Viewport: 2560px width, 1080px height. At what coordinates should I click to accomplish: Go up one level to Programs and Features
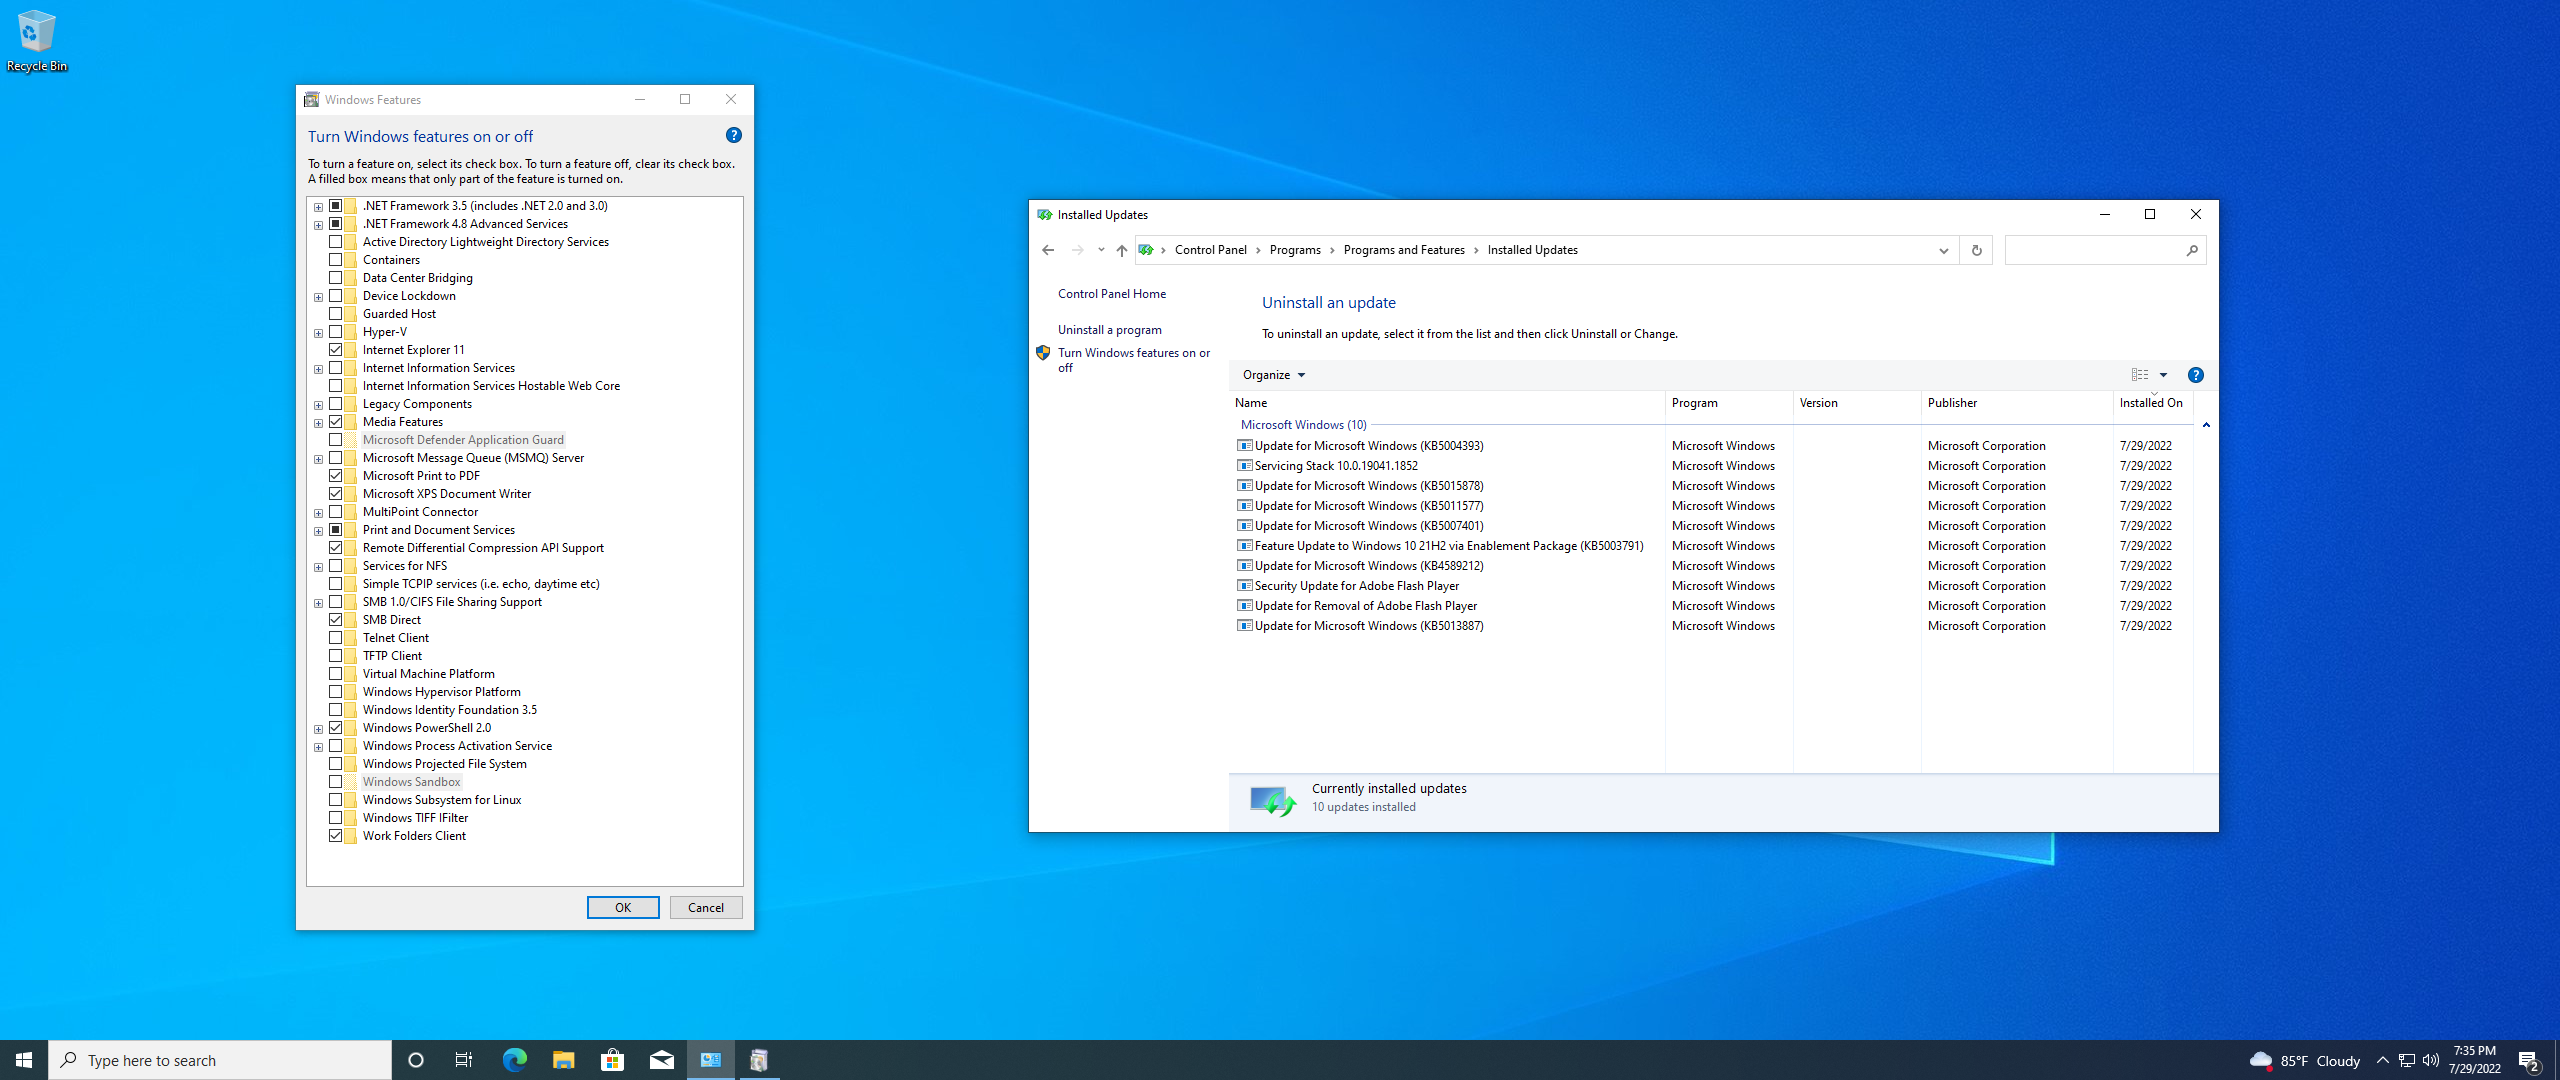click(x=1122, y=250)
